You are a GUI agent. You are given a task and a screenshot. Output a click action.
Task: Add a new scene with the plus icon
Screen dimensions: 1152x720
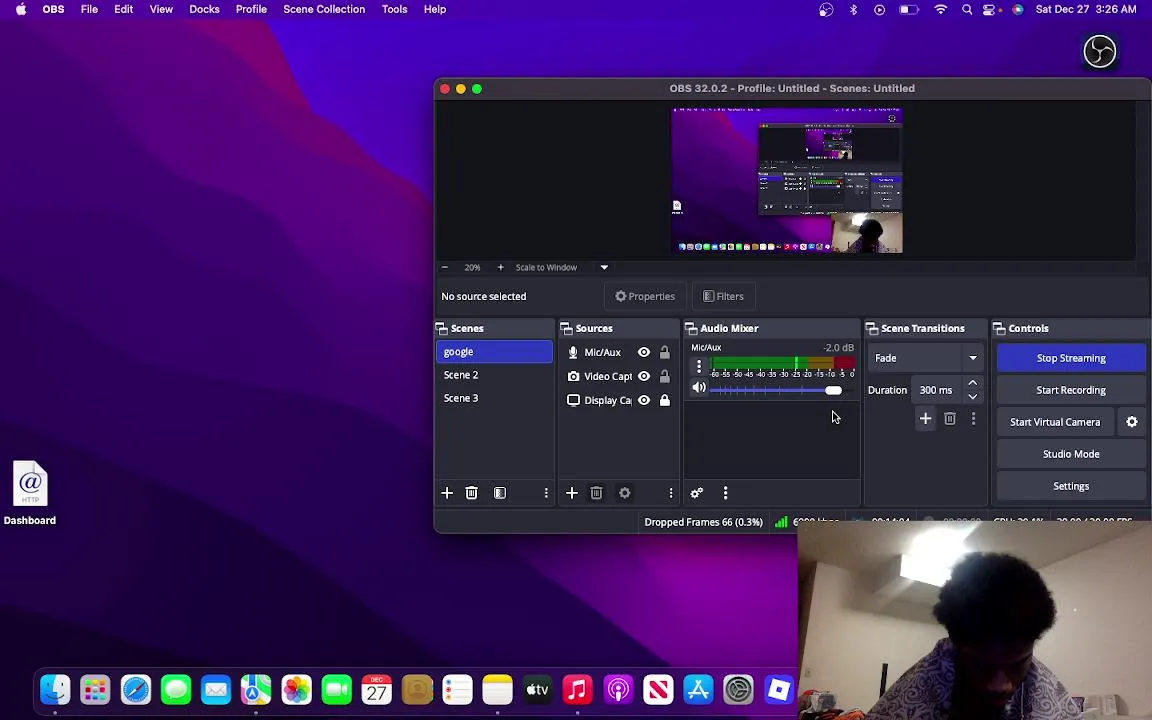(x=447, y=493)
